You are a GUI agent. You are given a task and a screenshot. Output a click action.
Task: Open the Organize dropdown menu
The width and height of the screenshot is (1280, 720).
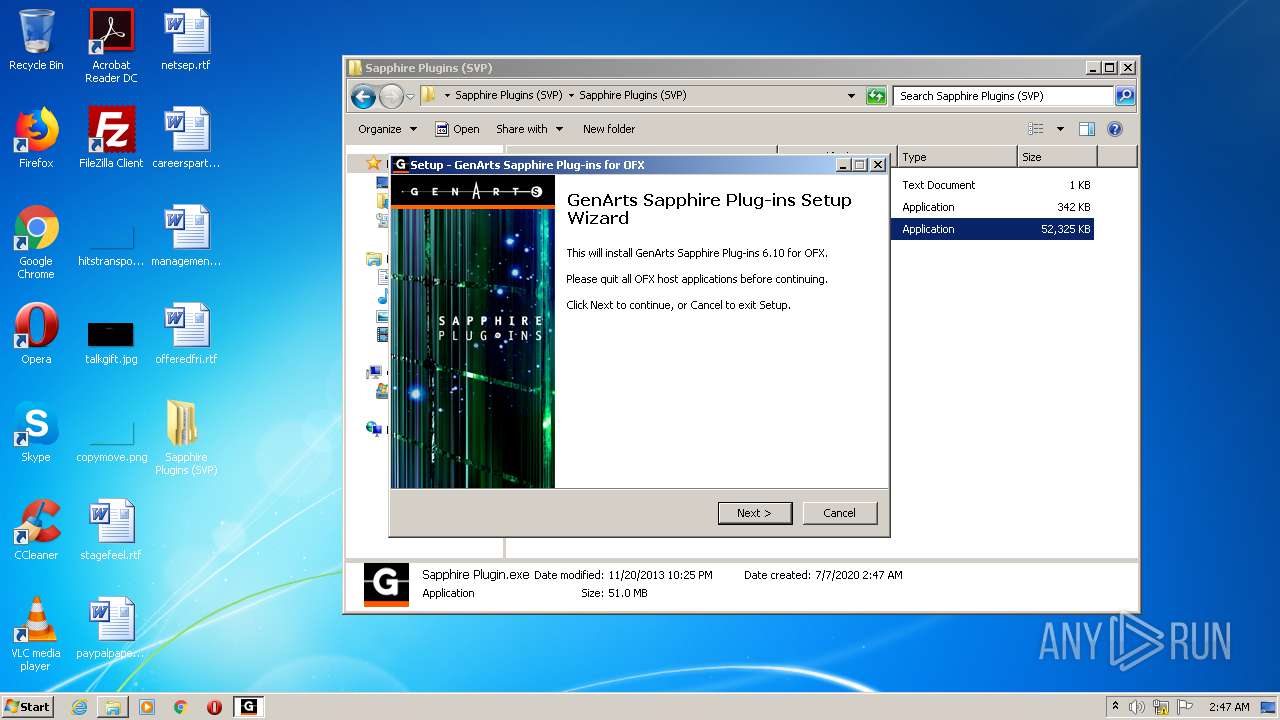tap(387, 129)
